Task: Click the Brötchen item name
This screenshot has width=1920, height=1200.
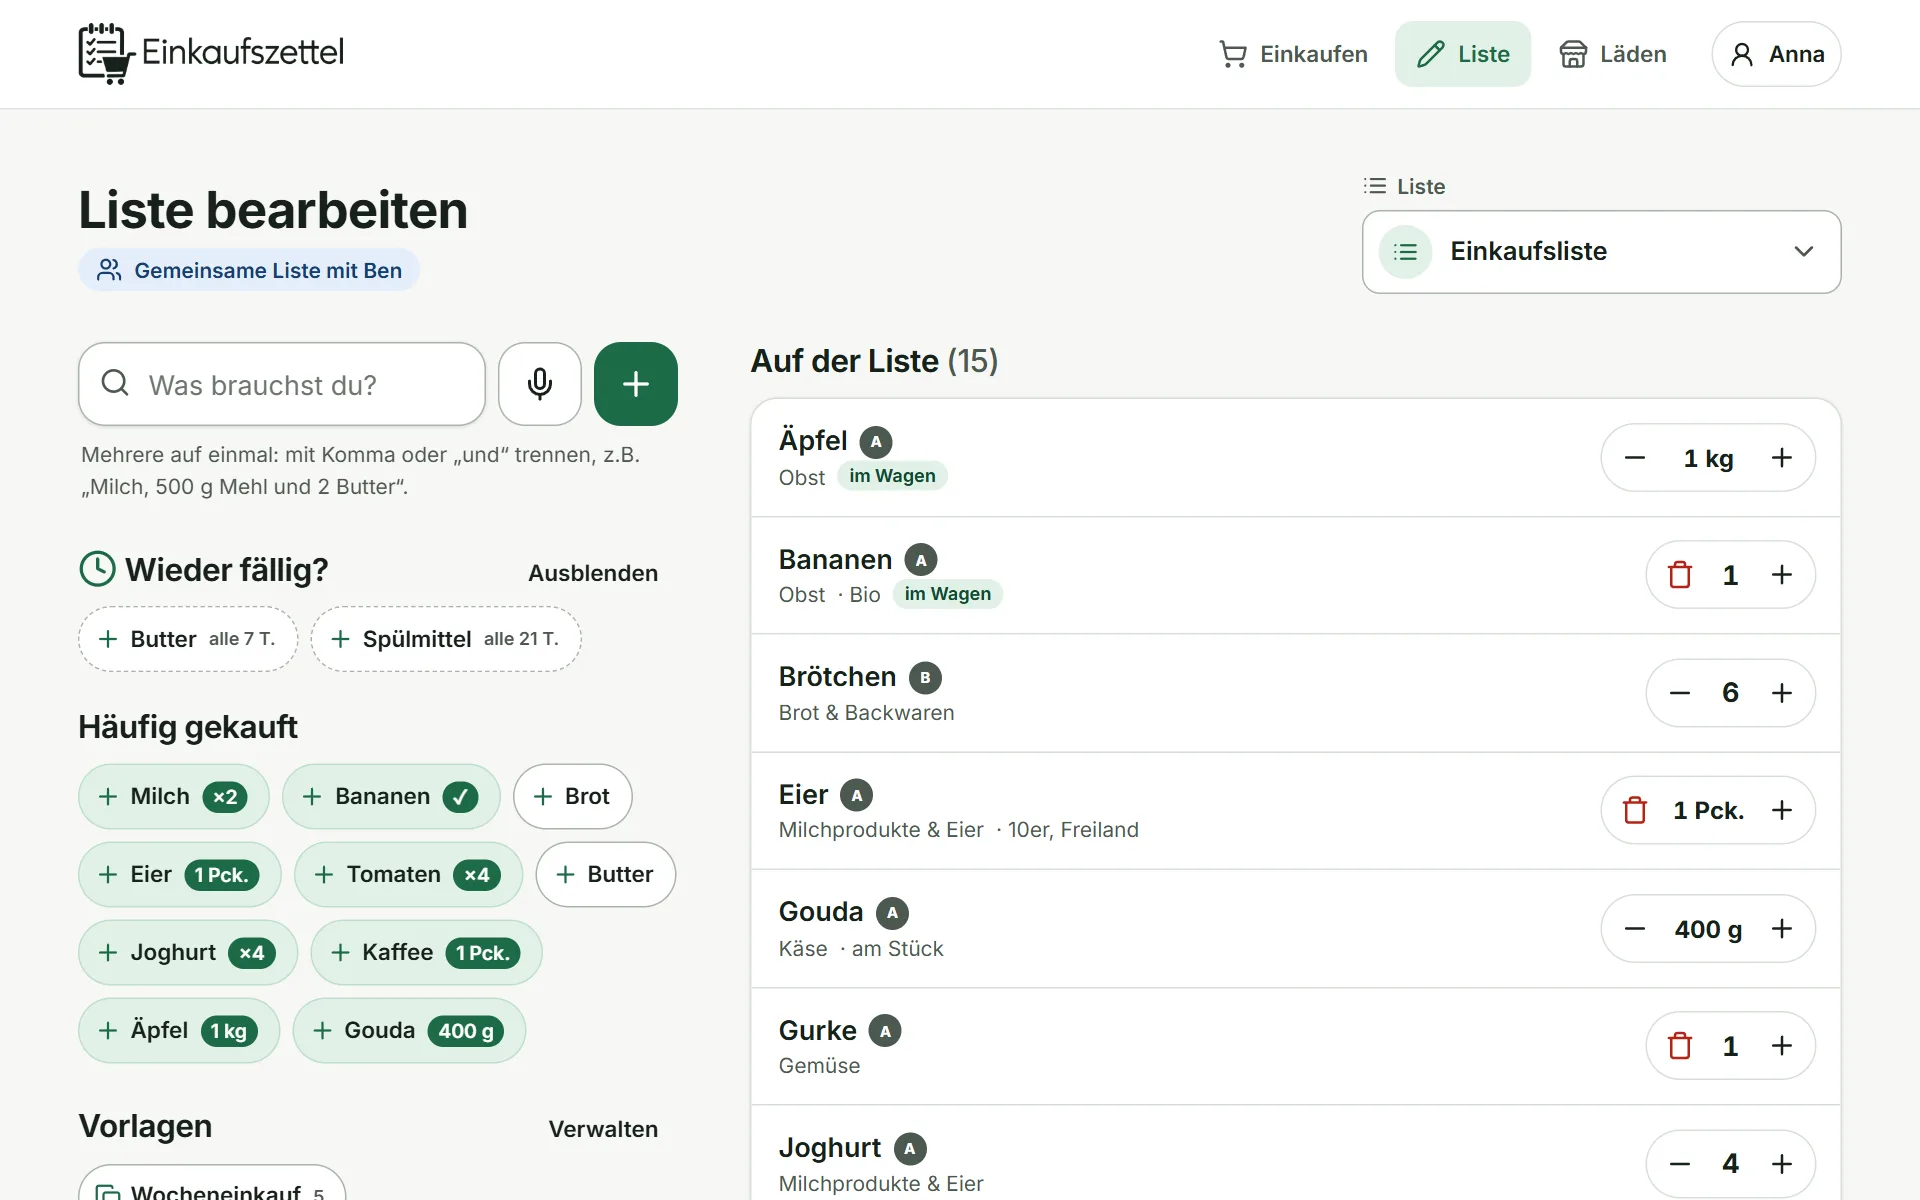Action: 837,677
